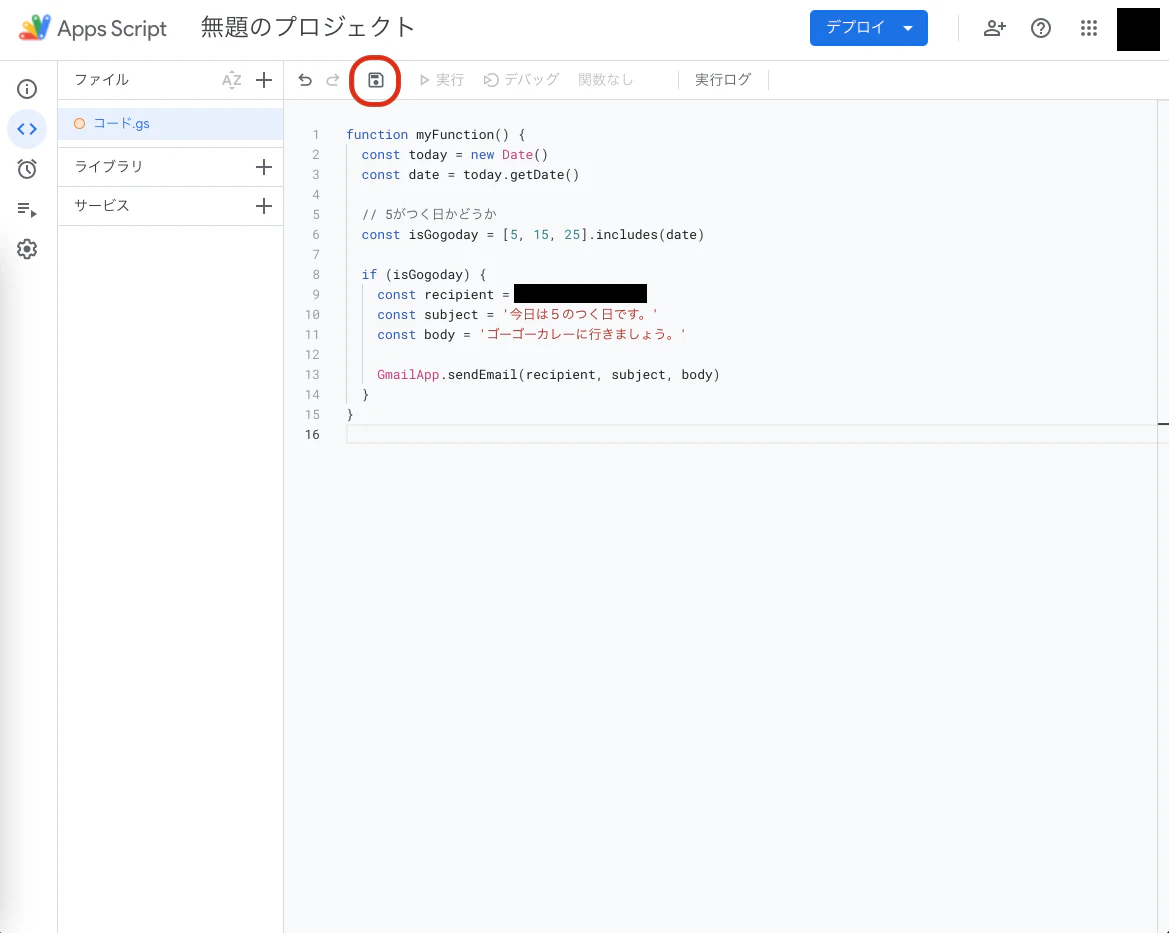Open the Google apps grid
Viewport: 1169px width, 933px height.
(x=1088, y=28)
